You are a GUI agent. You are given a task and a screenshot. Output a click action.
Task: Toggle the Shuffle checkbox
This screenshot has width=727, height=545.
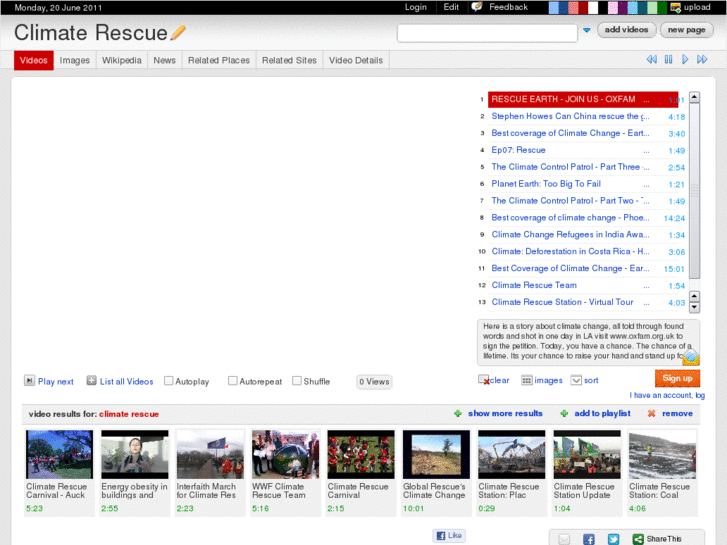point(297,381)
